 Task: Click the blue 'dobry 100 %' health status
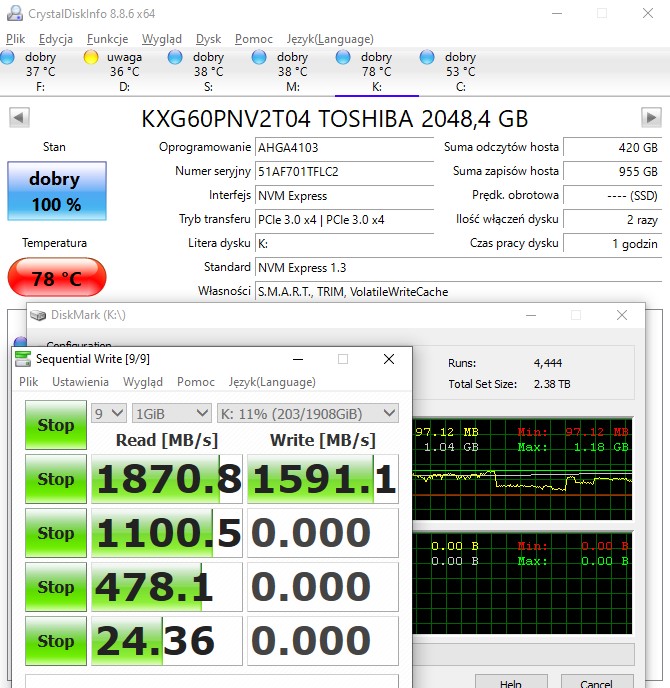(x=55, y=191)
